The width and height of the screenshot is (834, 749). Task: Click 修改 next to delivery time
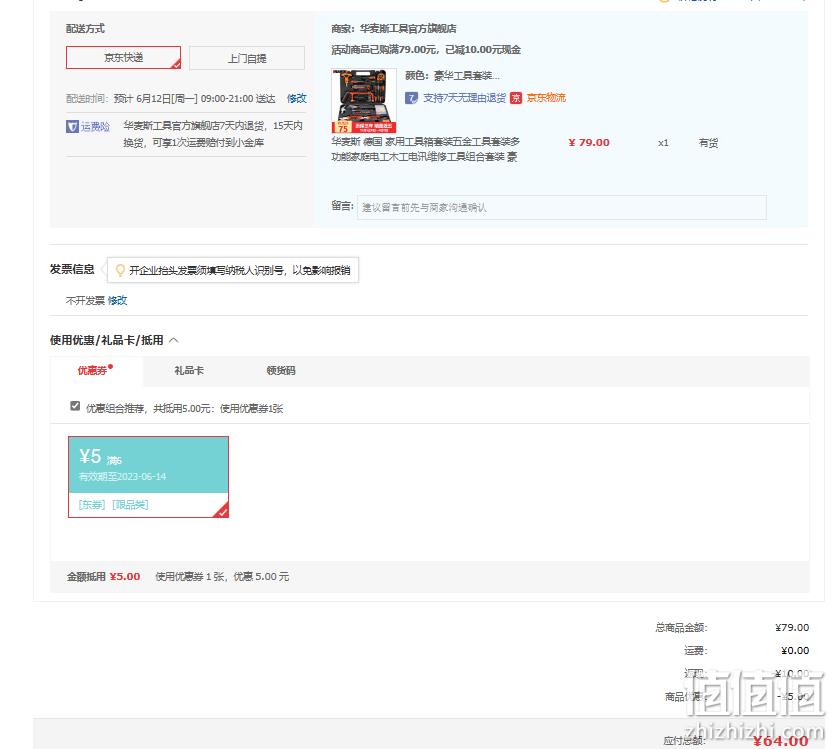[x=296, y=98]
